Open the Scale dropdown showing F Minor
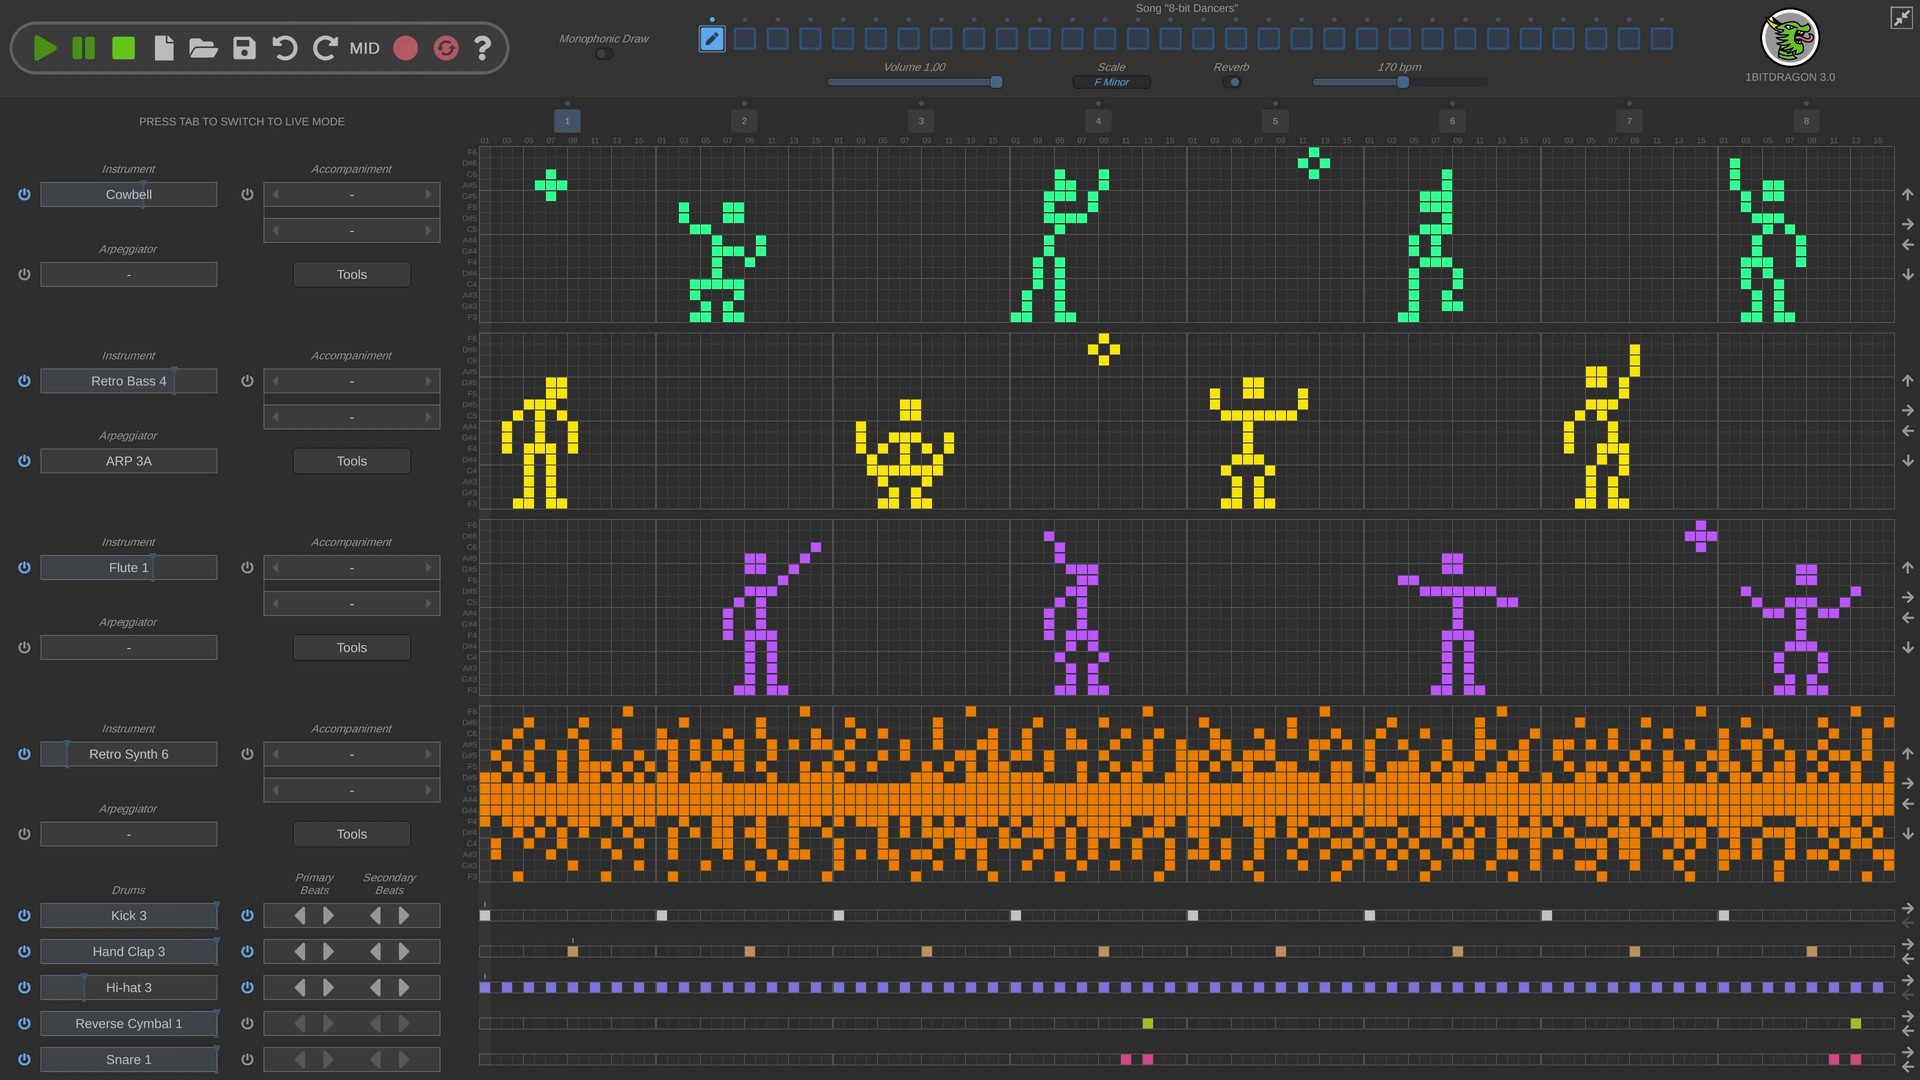The height and width of the screenshot is (1080, 1920). pyautogui.click(x=1111, y=82)
